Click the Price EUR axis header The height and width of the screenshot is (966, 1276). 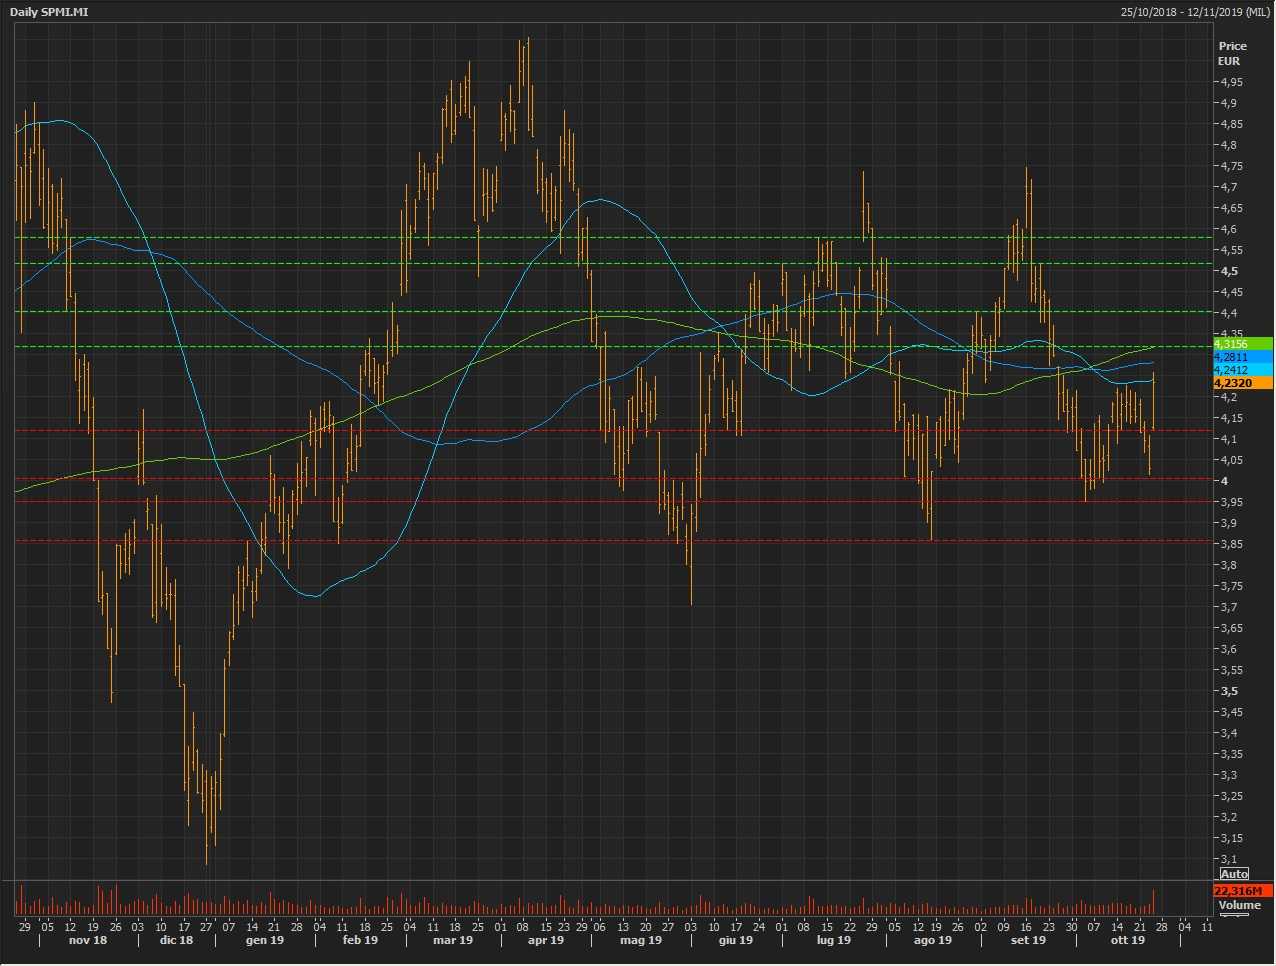[x=1232, y=53]
